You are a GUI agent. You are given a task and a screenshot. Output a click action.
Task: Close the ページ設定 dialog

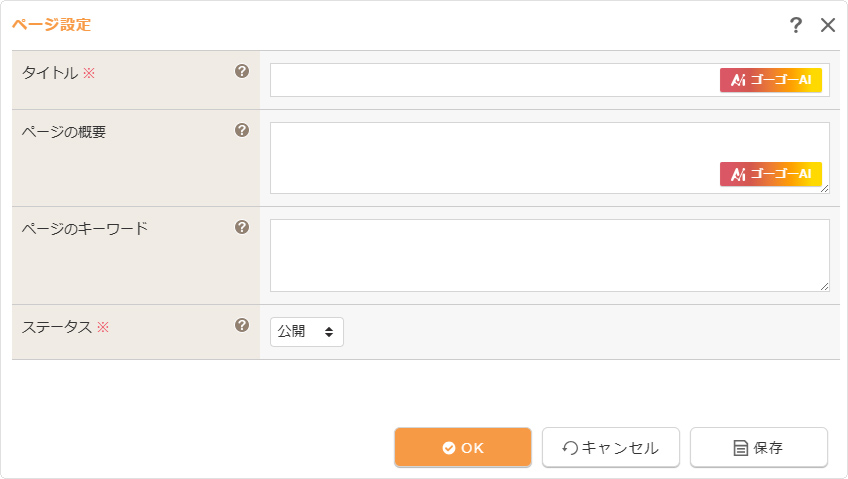[x=828, y=25]
